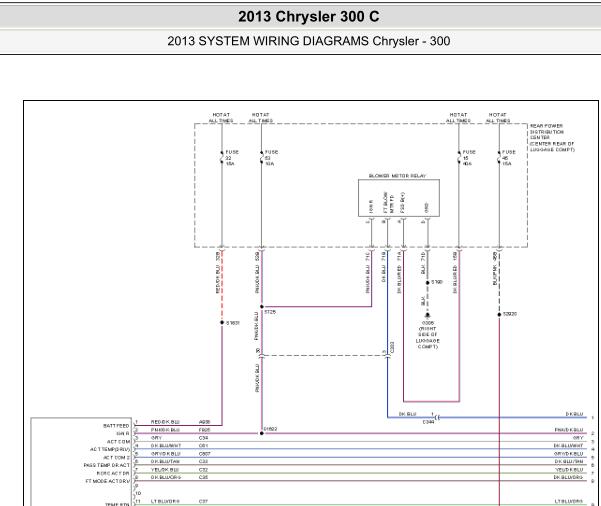This screenshot has height=506, width=601.
Task: Click HOT AT ALL TIMES above fuse 15
Action: pos(458,118)
